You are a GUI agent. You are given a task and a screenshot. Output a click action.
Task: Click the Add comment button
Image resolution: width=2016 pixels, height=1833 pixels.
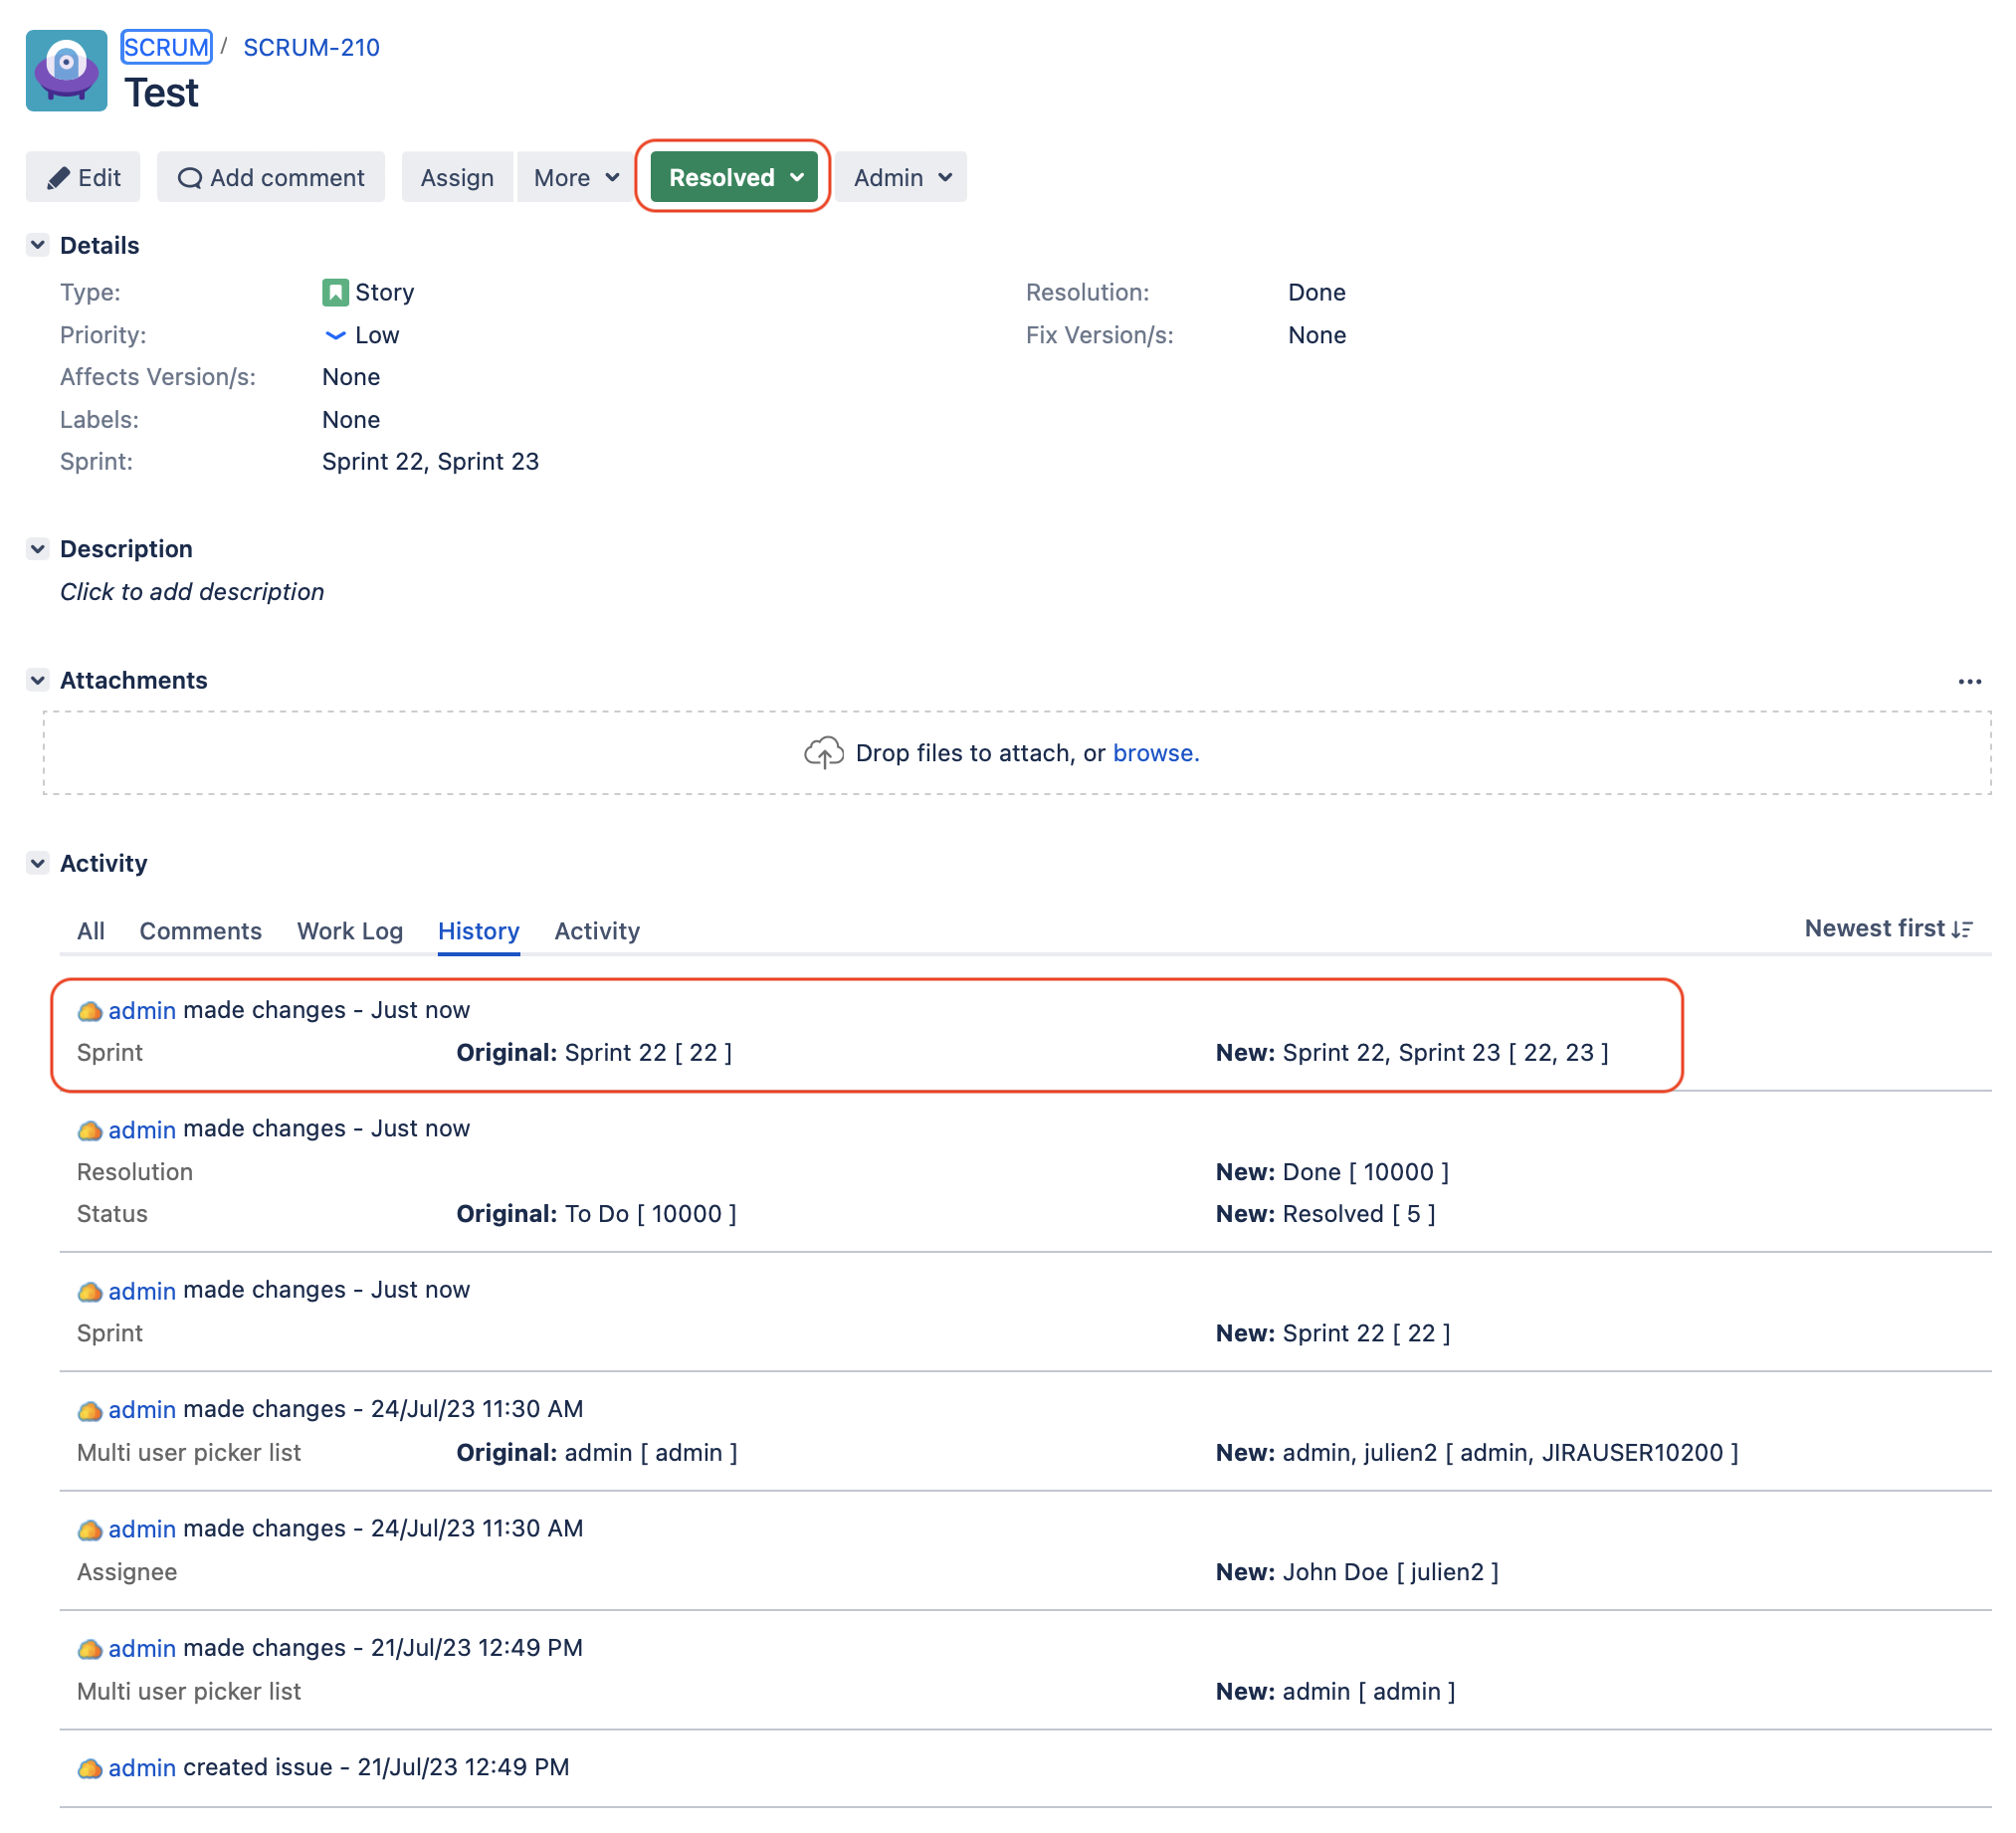point(270,177)
